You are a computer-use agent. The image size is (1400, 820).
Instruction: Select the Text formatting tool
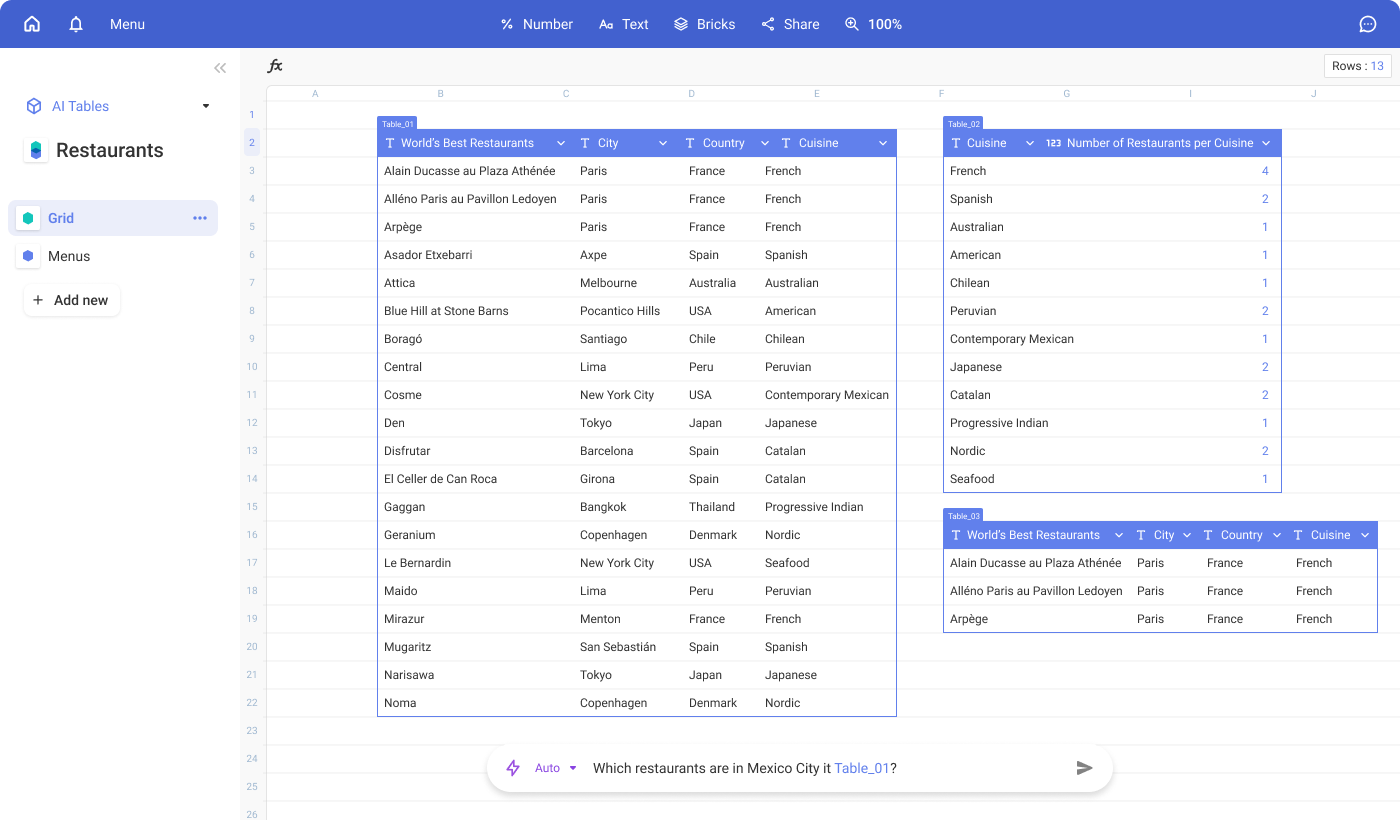click(623, 24)
